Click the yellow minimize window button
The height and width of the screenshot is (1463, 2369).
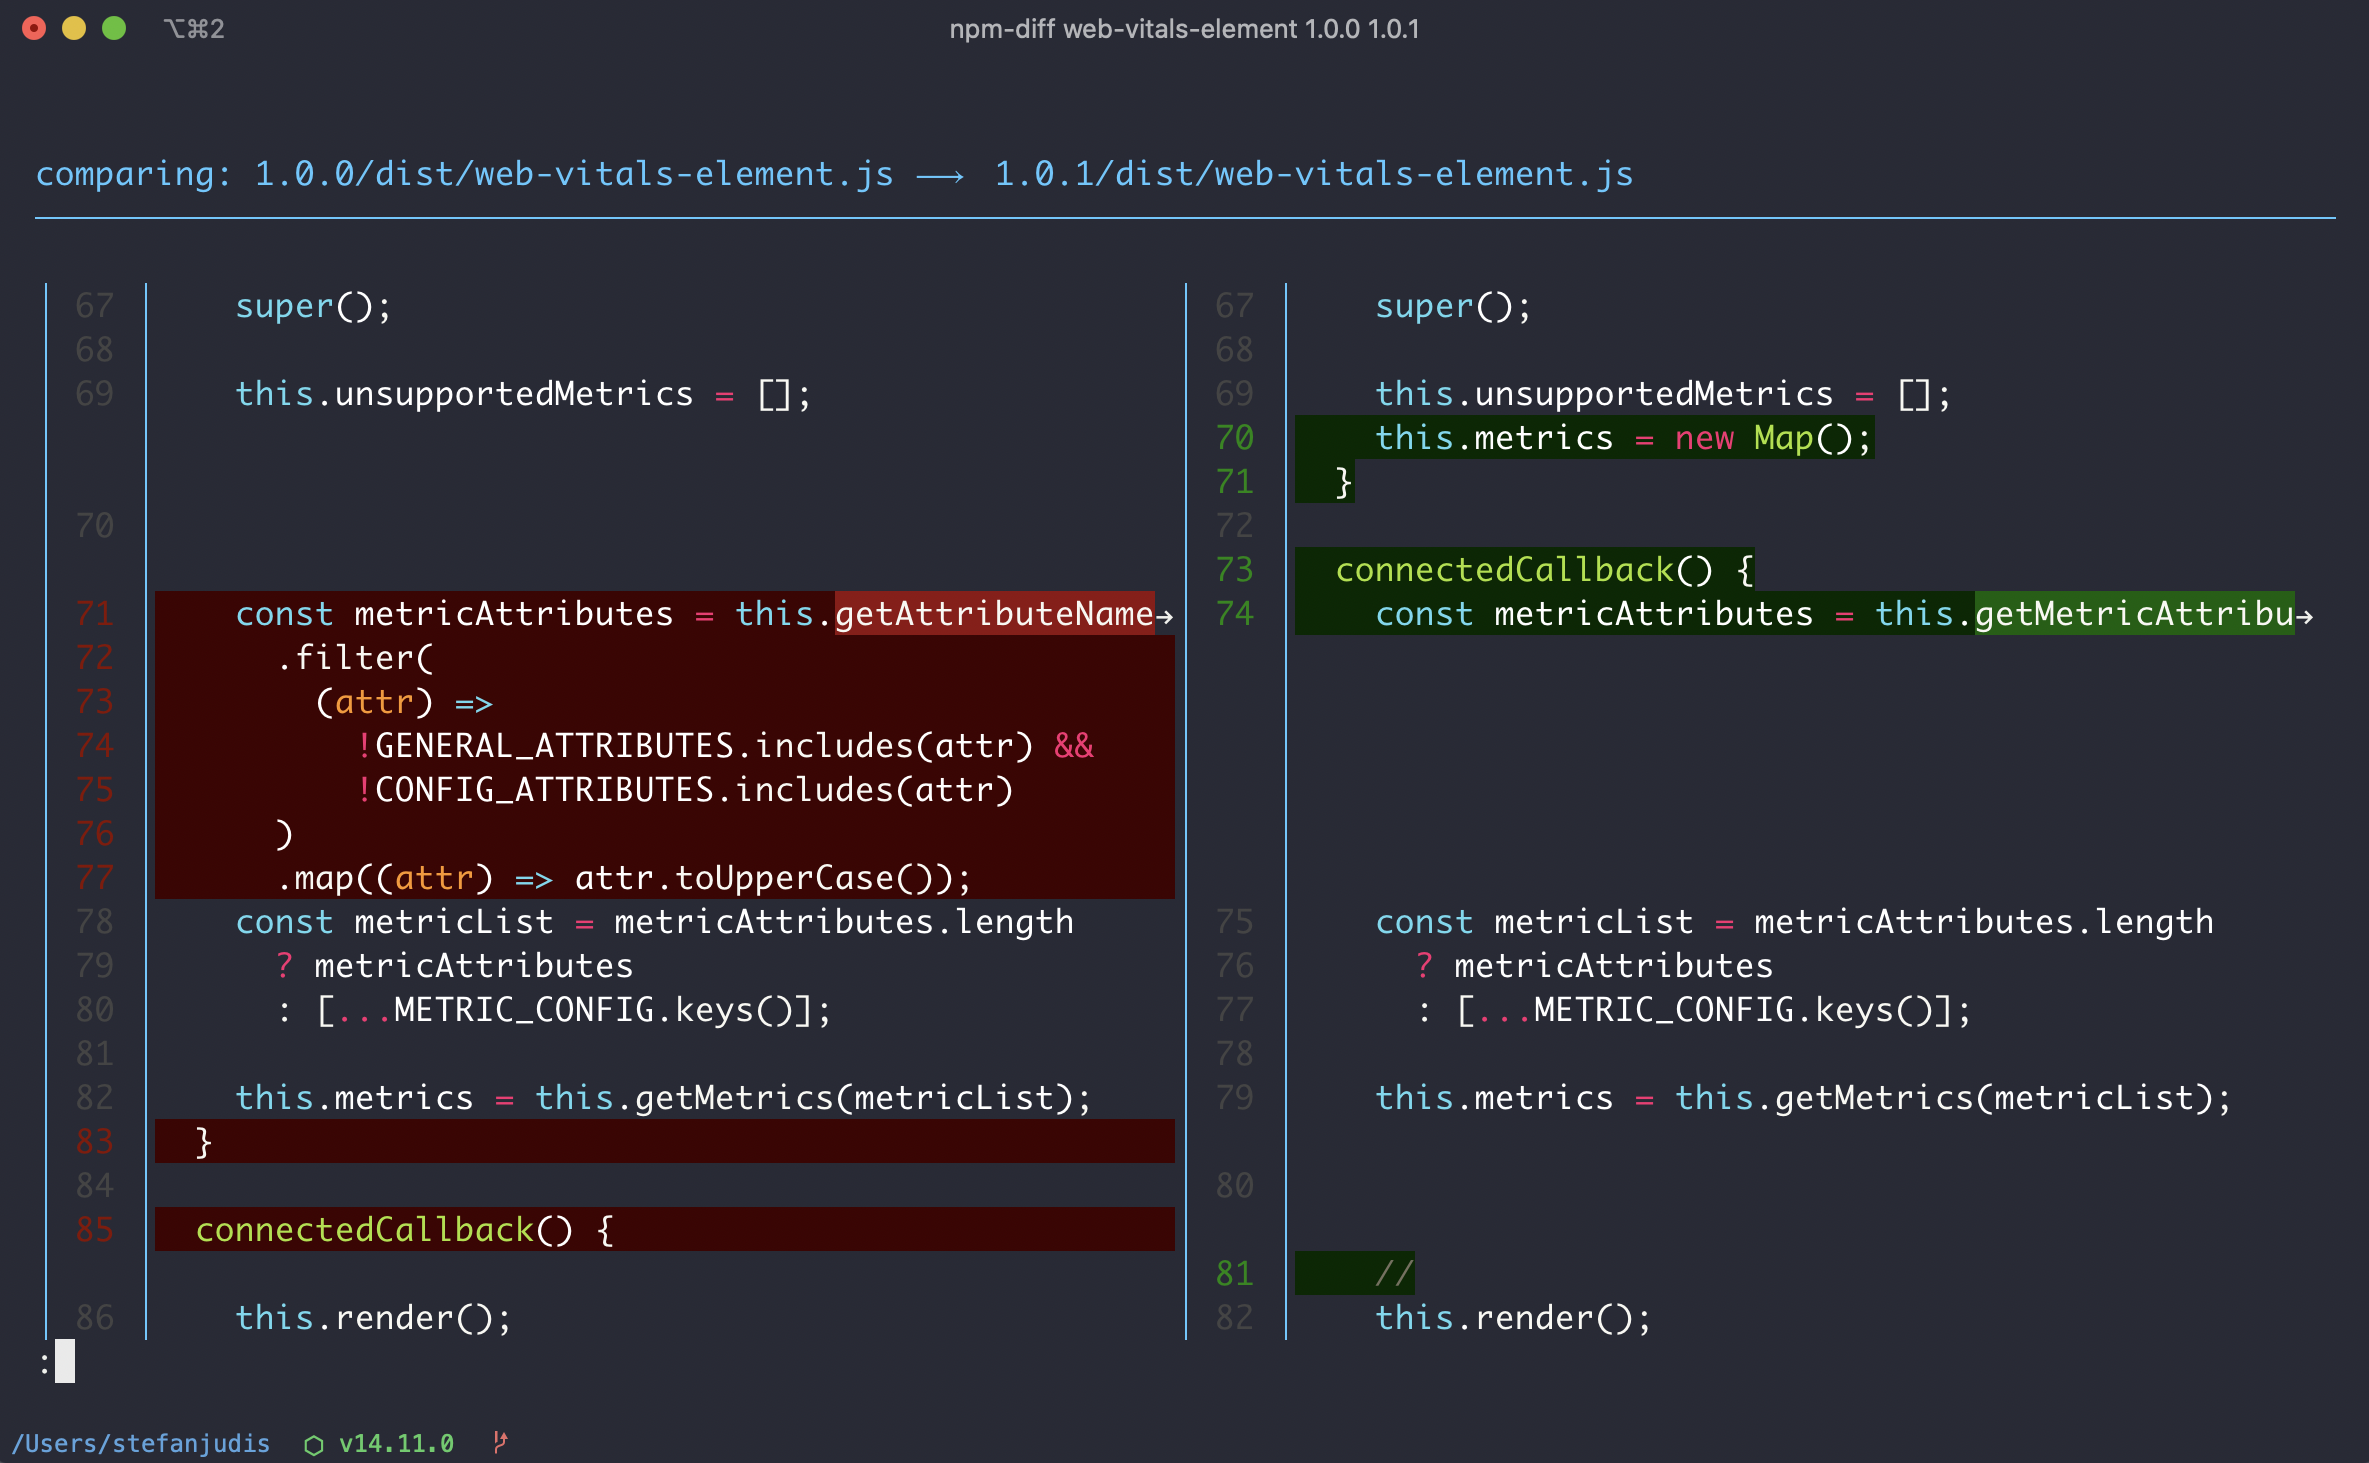coord(74,28)
